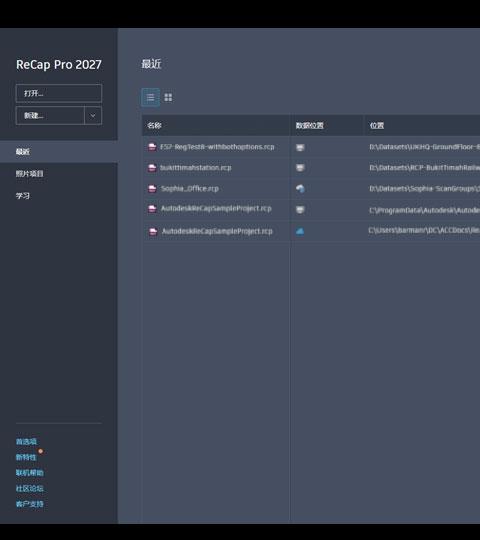Sort by the 数据位置 column header

(x=310, y=125)
